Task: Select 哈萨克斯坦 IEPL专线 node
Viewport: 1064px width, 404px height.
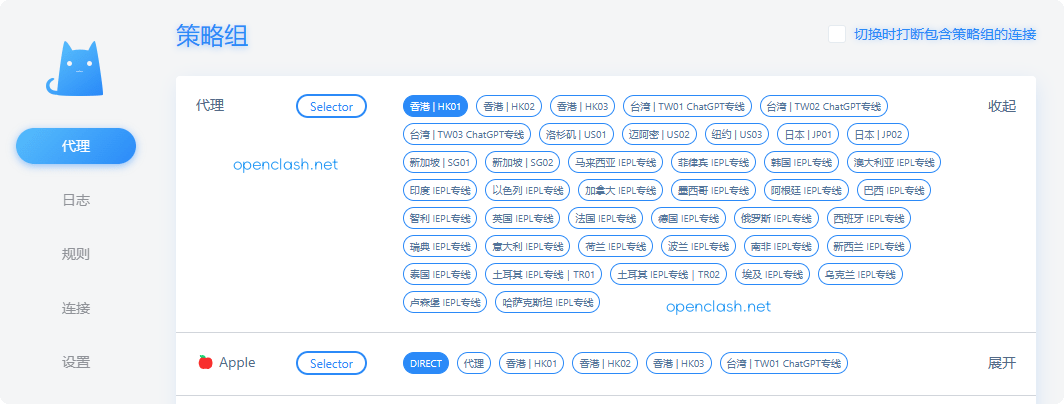Action: [547, 302]
